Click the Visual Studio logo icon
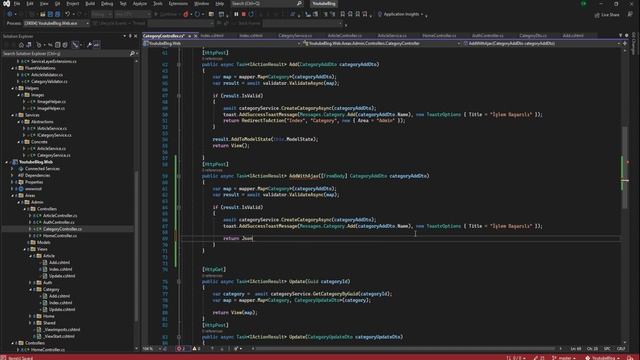 pos(7,4)
